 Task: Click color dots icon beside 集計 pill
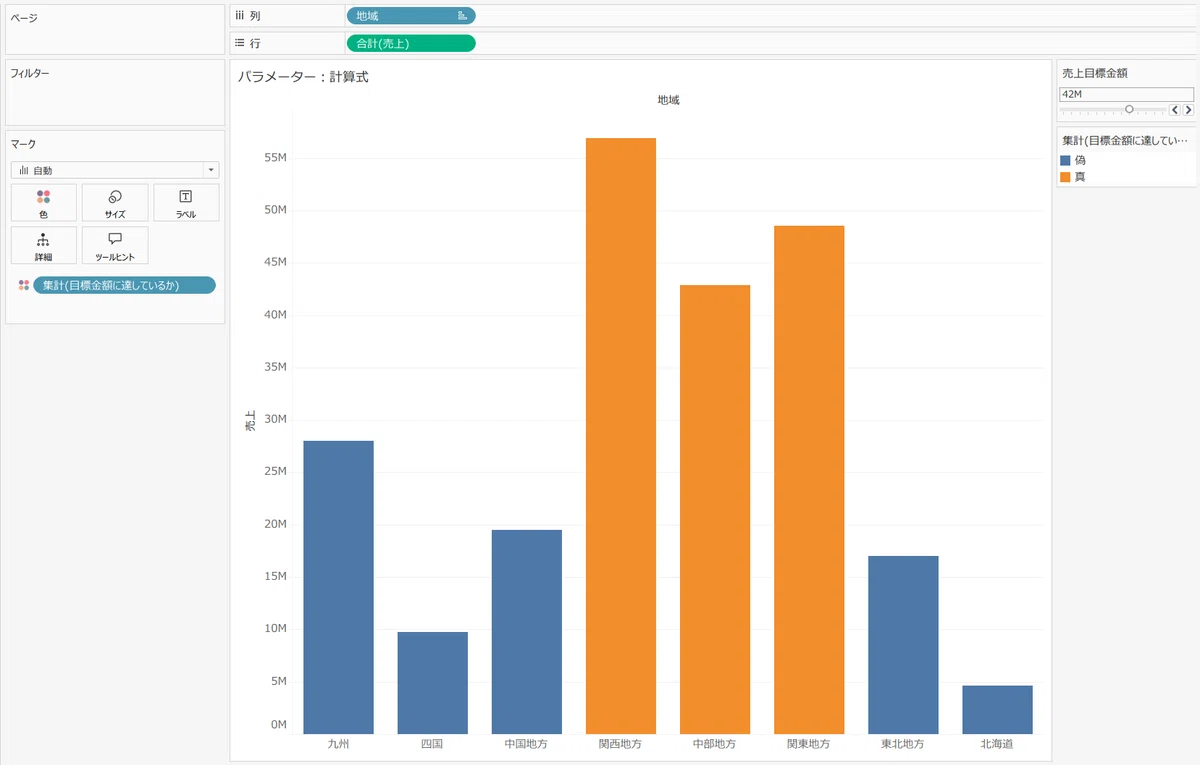click(23, 285)
